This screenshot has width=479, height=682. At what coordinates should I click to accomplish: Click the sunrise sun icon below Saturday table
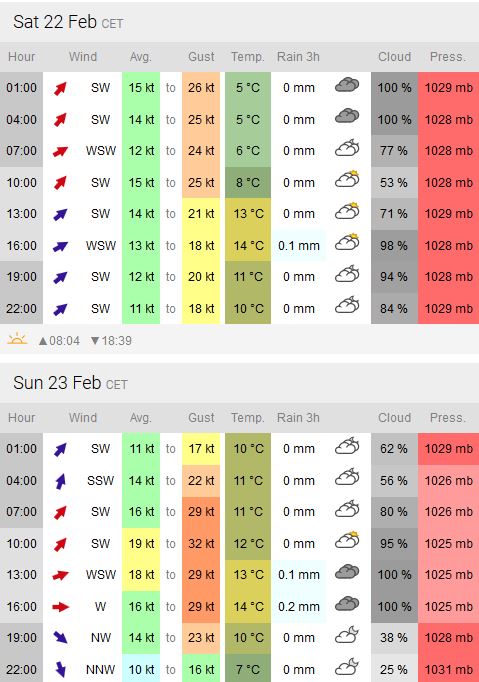(x=17, y=338)
